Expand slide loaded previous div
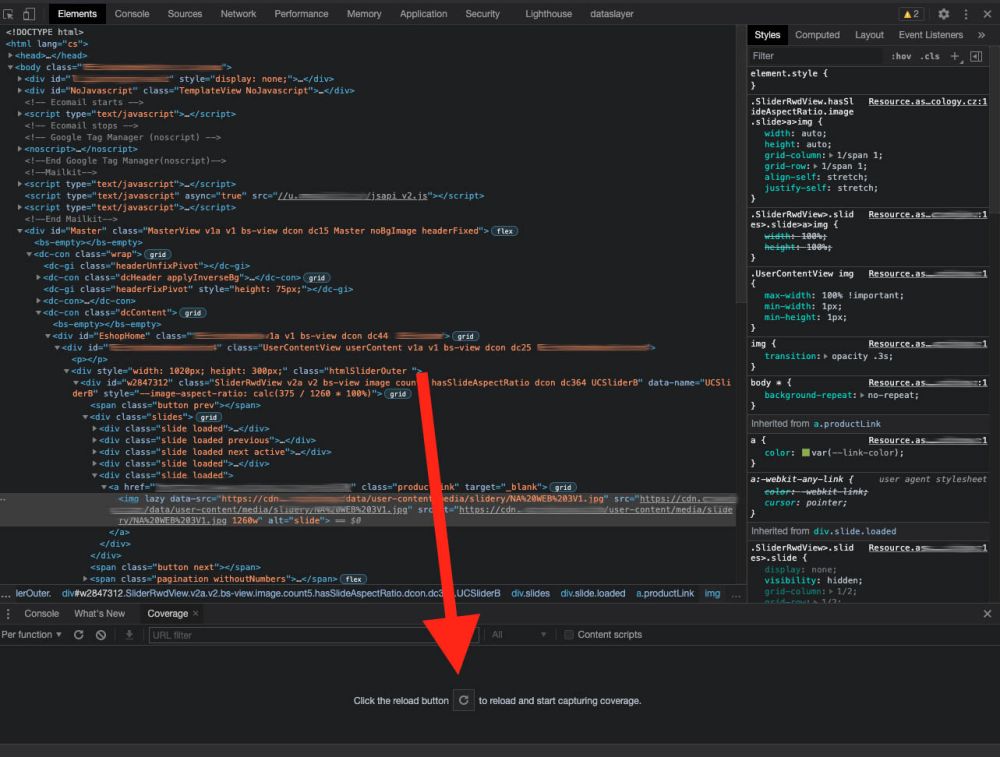The height and width of the screenshot is (757, 1000). (x=94, y=440)
